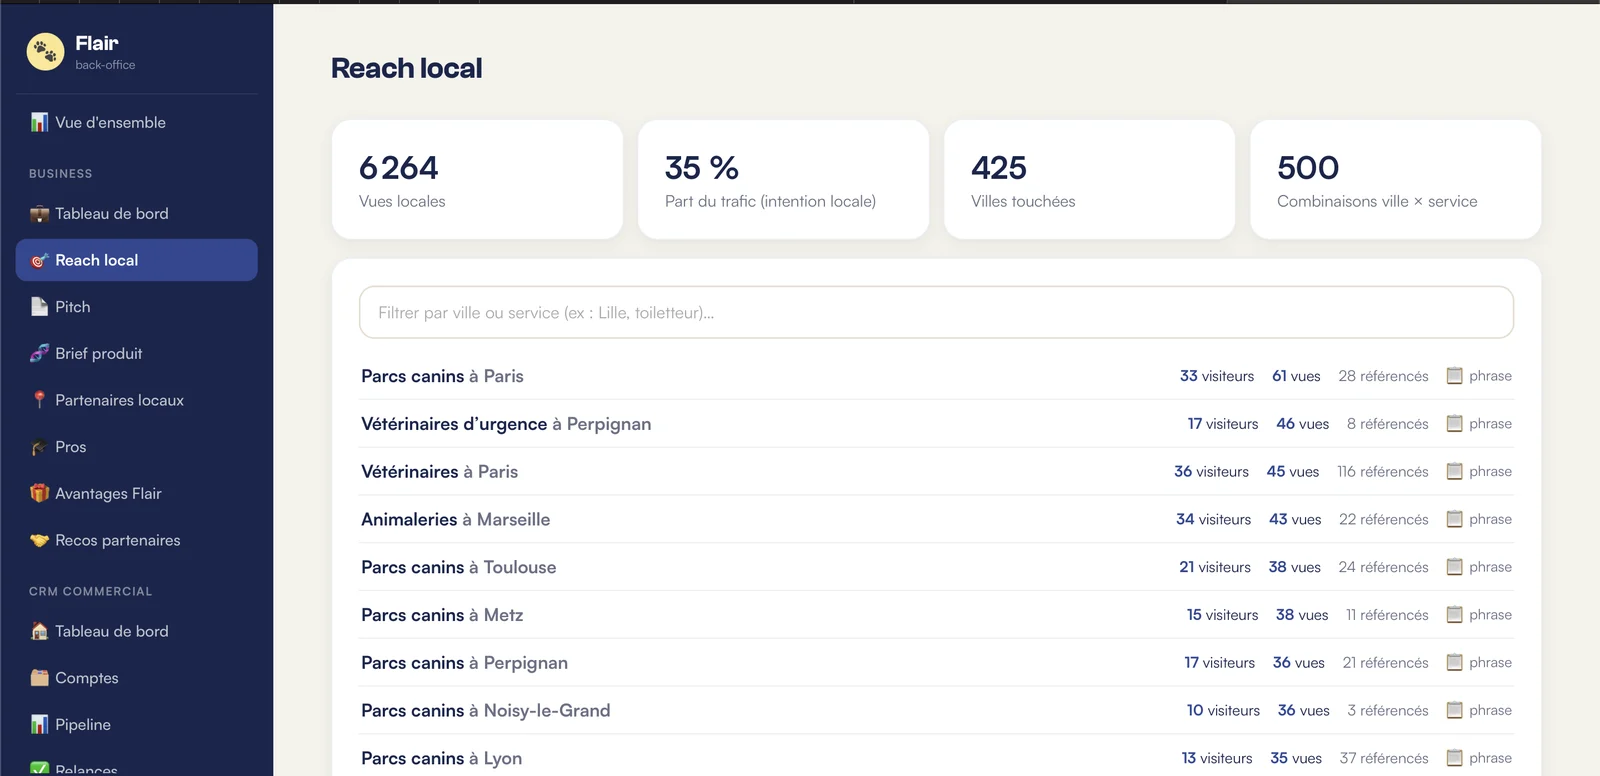Click the Vétérinaires d'urgence à Perpignan title
Screen dimensions: 1600x776
pyautogui.click(x=506, y=424)
